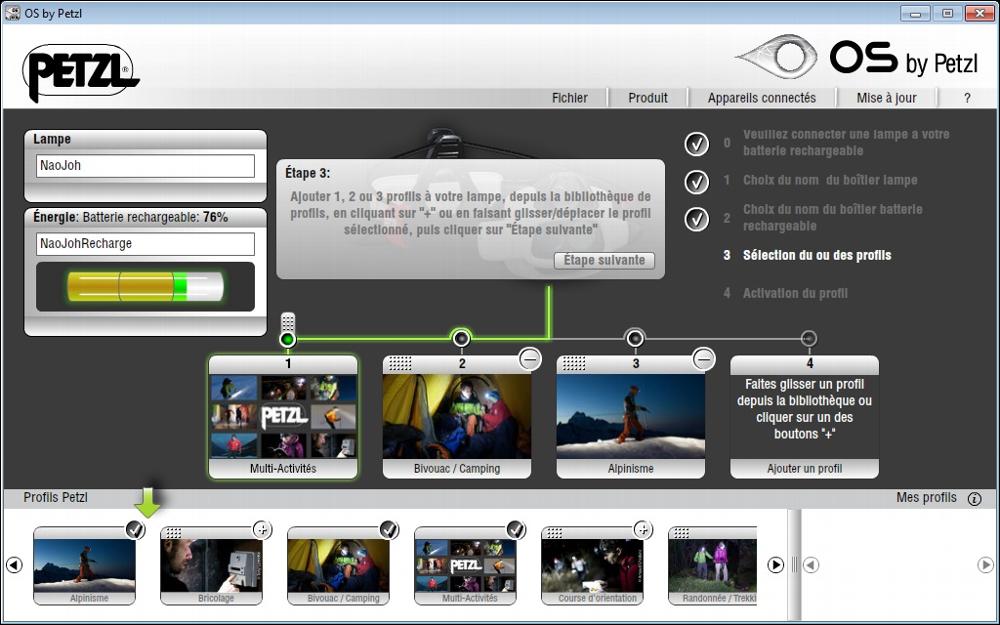Toggle the checkmark on Alpinisme library profile

click(x=135, y=529)
